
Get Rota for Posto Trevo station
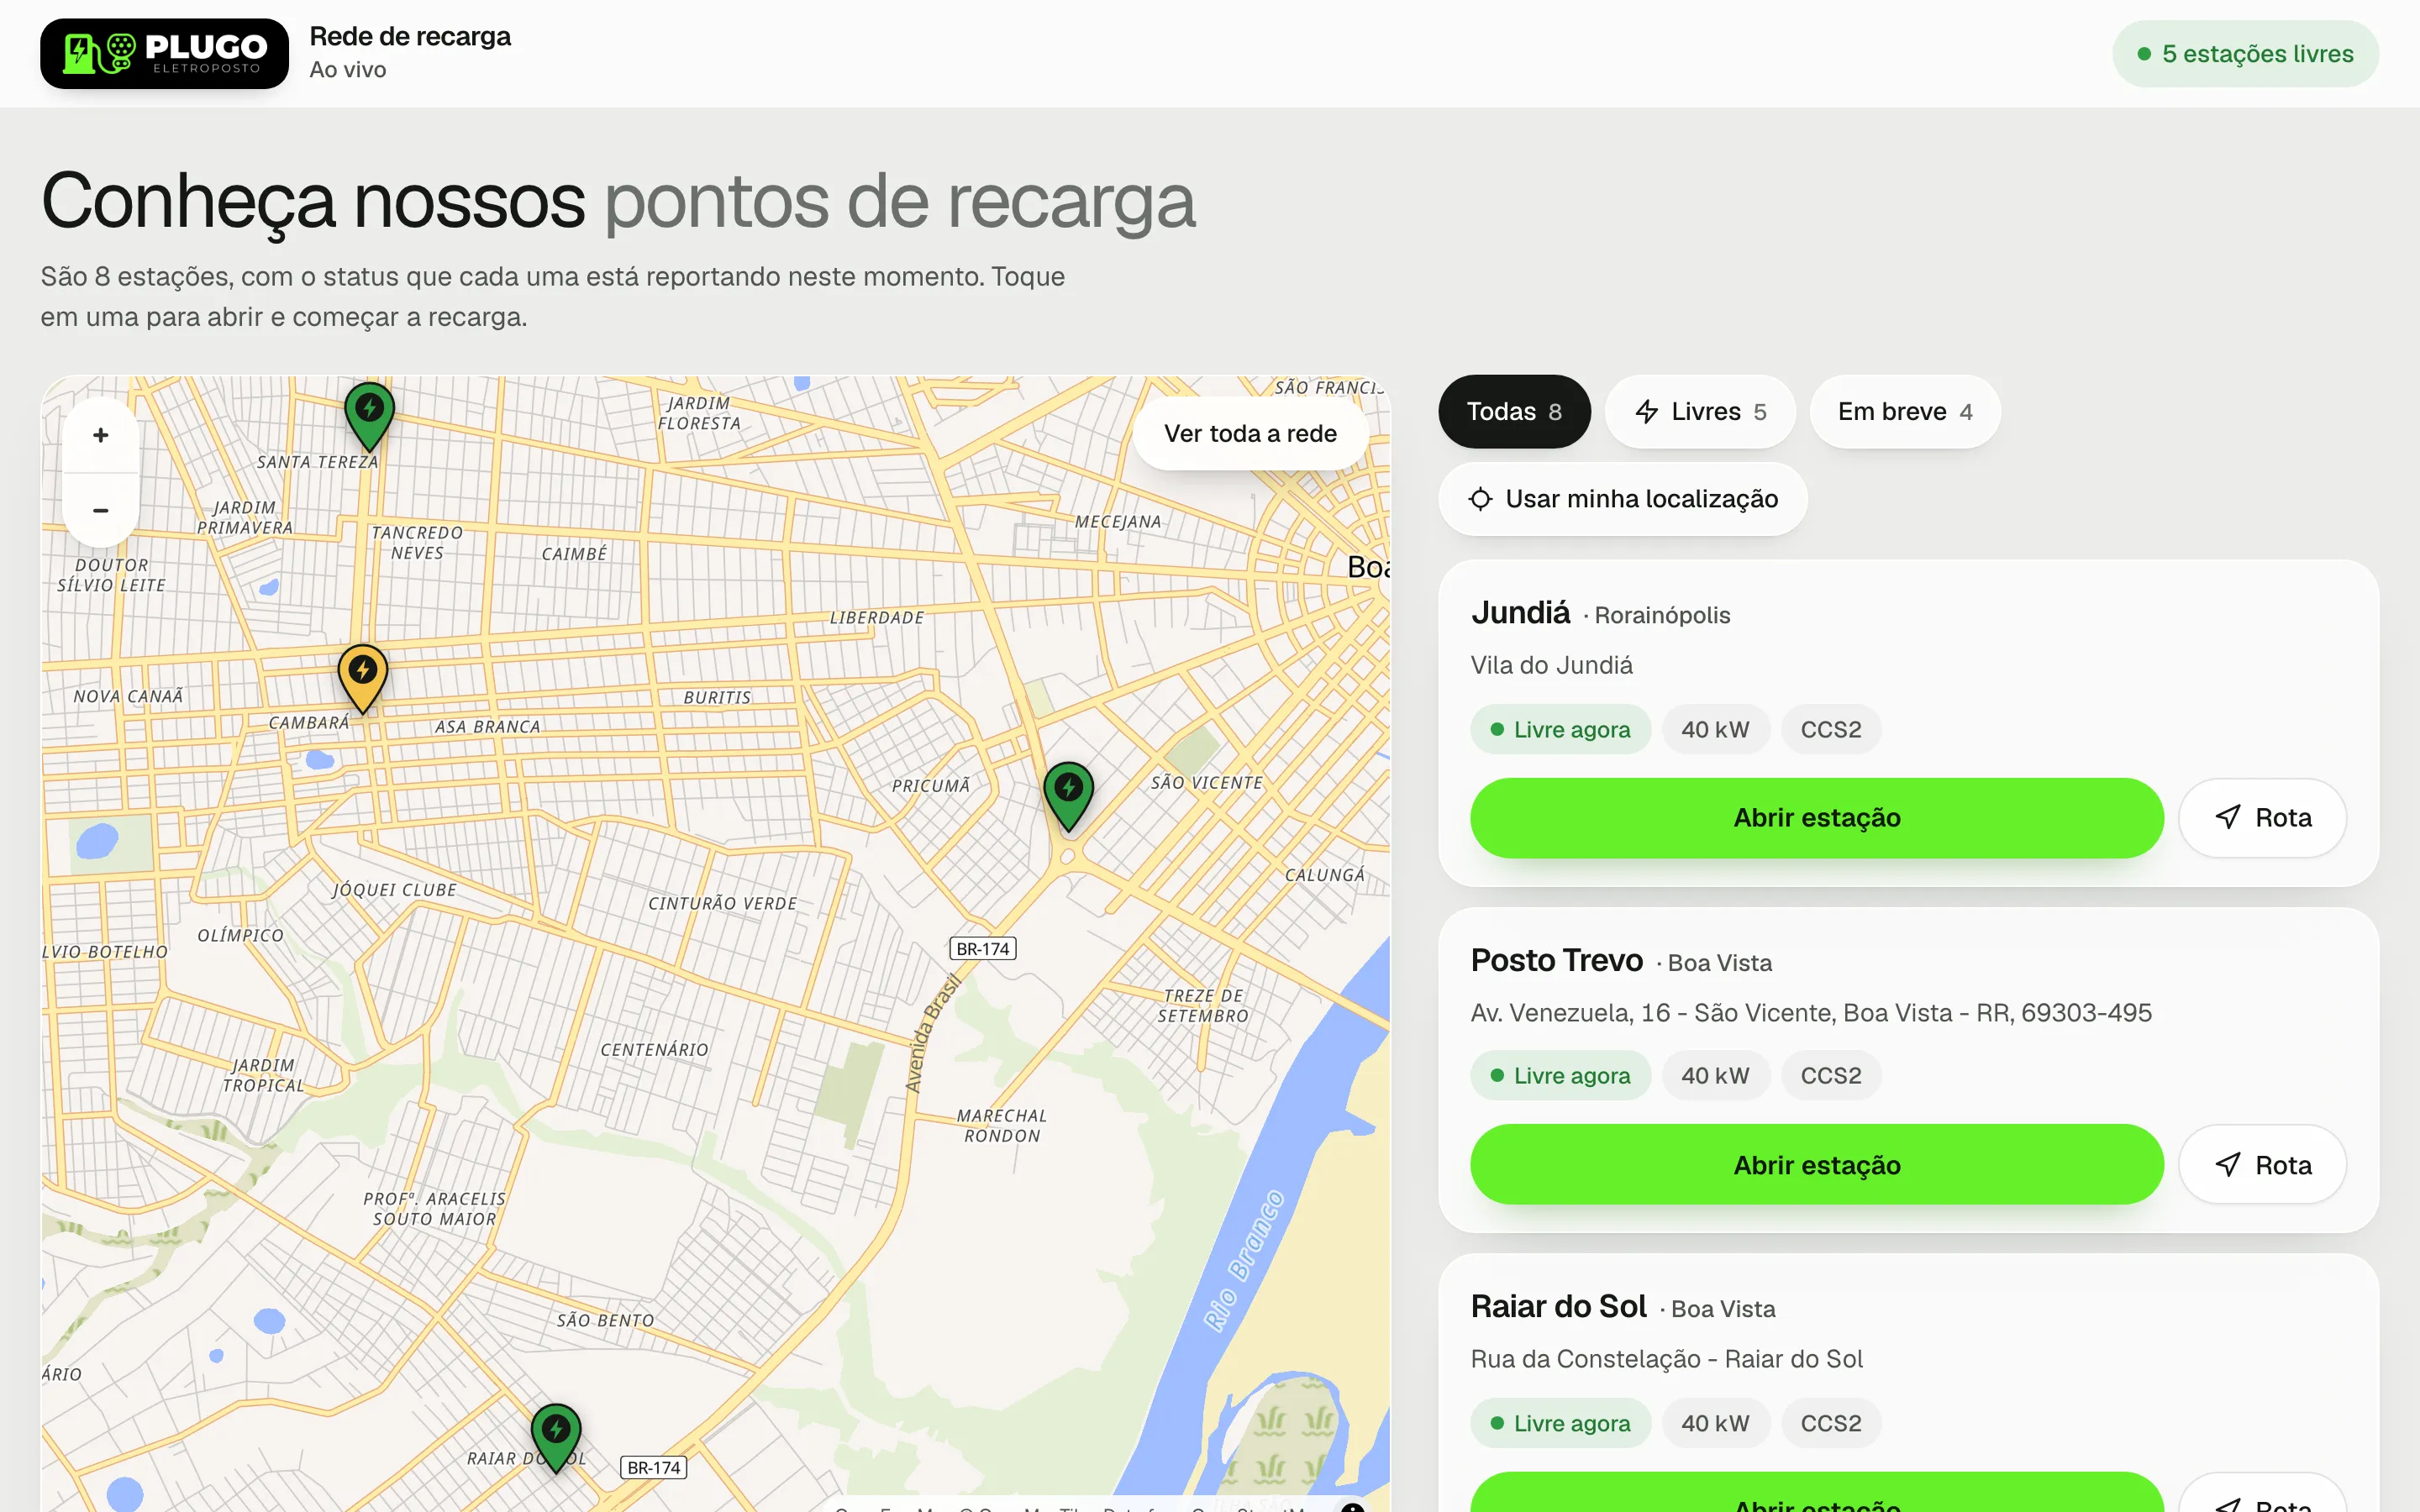[x=2262, y=1164]
